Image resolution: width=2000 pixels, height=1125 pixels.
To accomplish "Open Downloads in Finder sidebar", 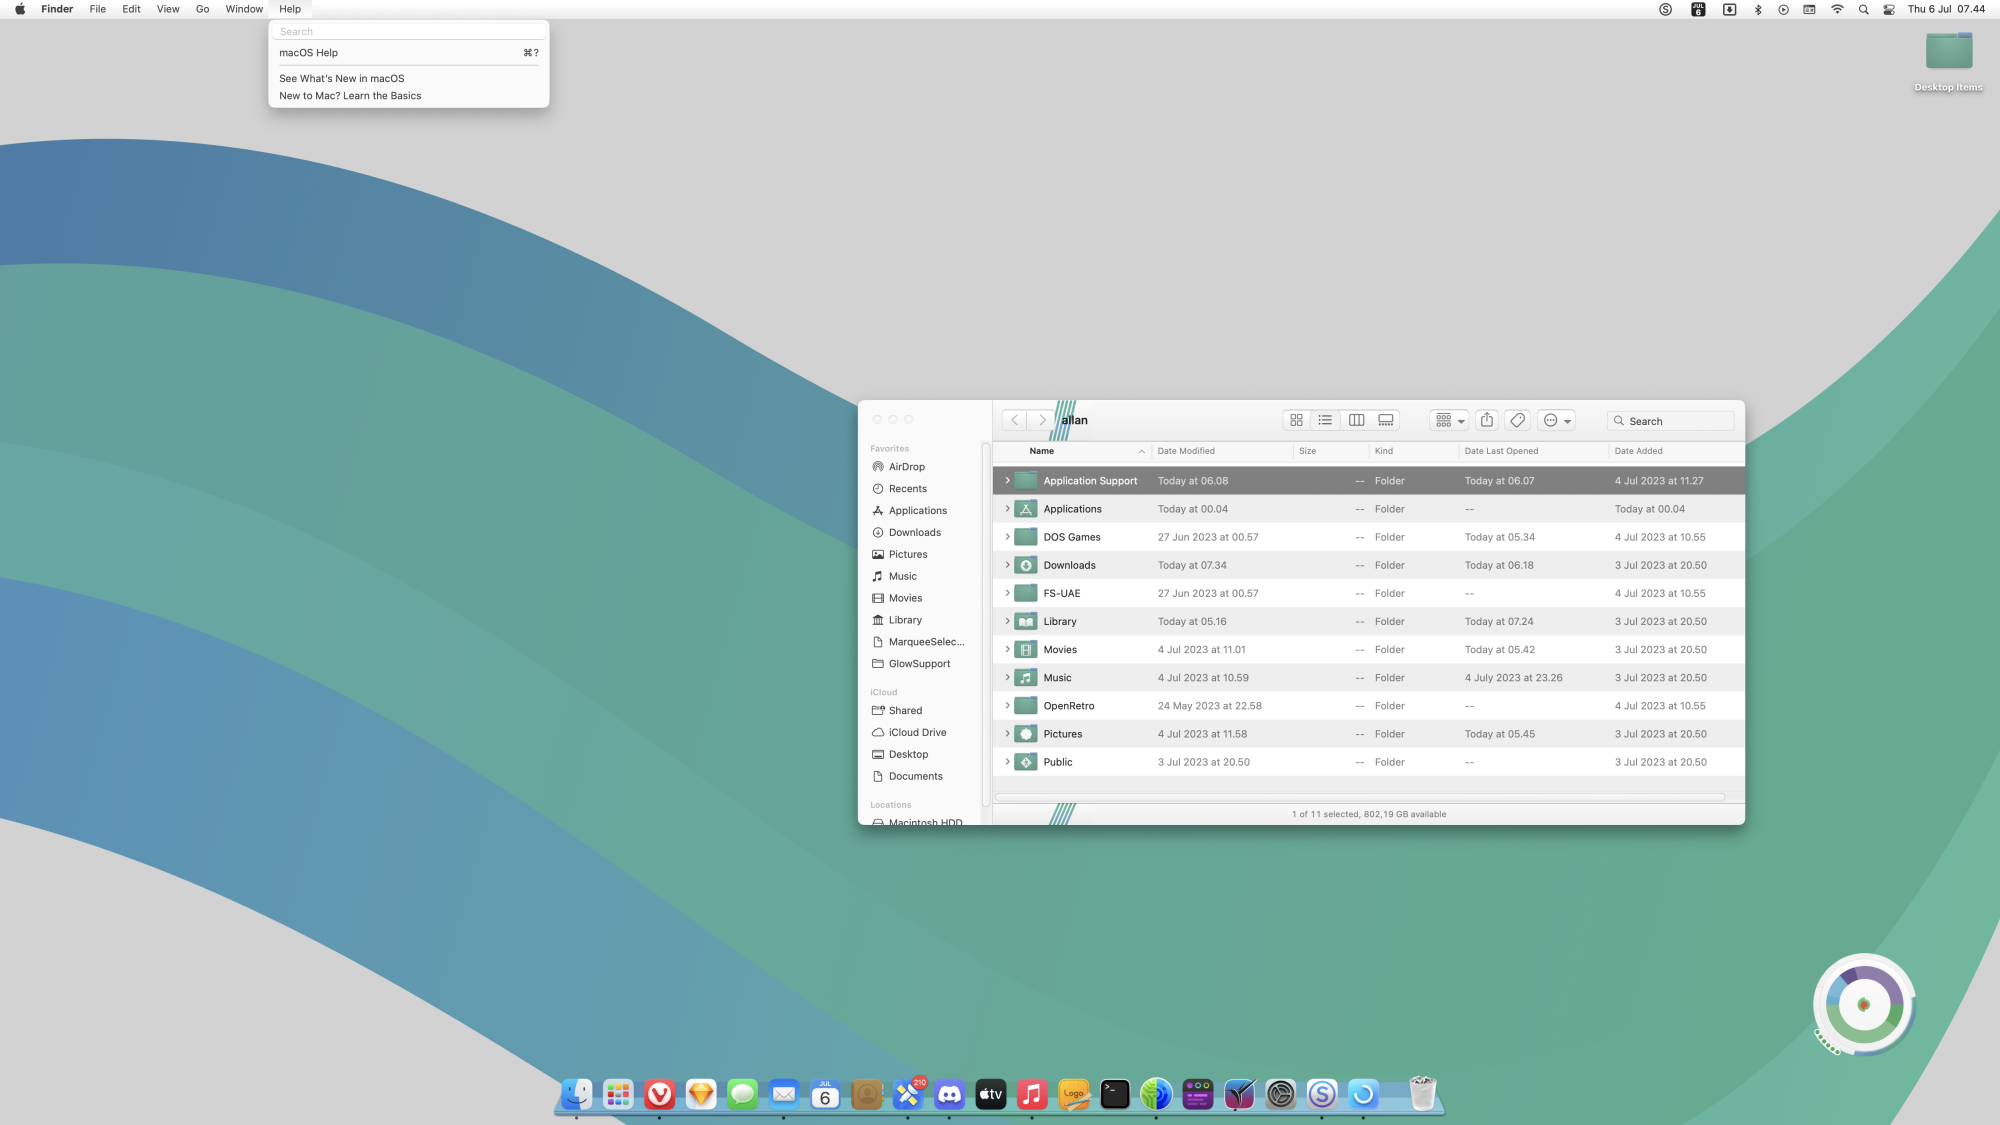I will point(914,533).
